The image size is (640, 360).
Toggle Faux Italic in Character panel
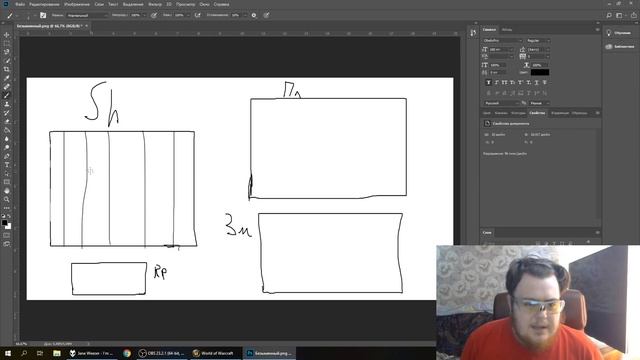[496, 82]
